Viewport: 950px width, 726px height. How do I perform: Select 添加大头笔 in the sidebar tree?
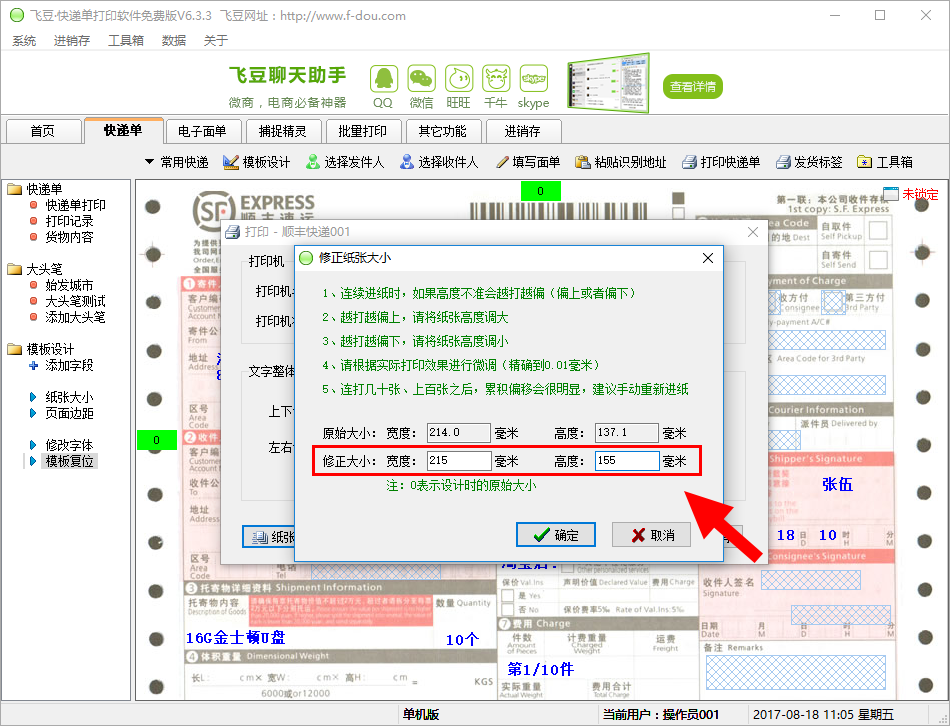click(75, 317)
